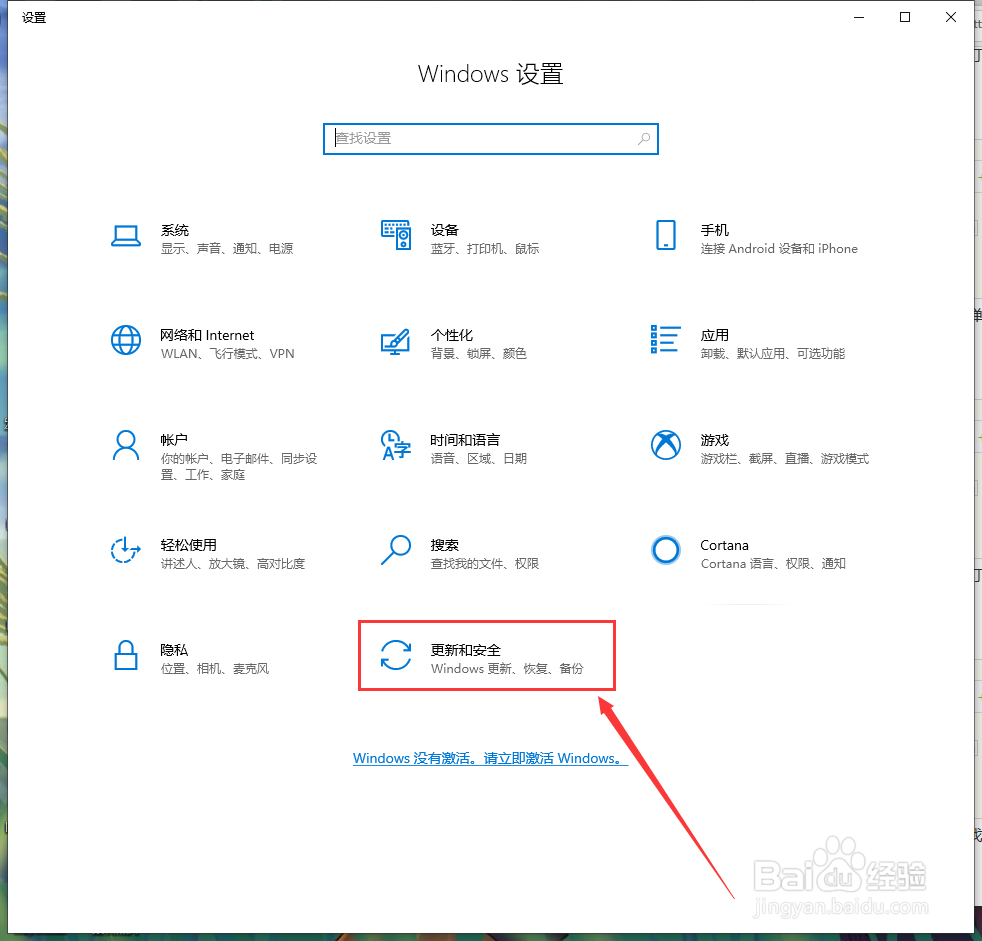Viewport: 982px width, 941px height.
Task: Open the 帐户 person icon
Action: click(x=126, y=445)
